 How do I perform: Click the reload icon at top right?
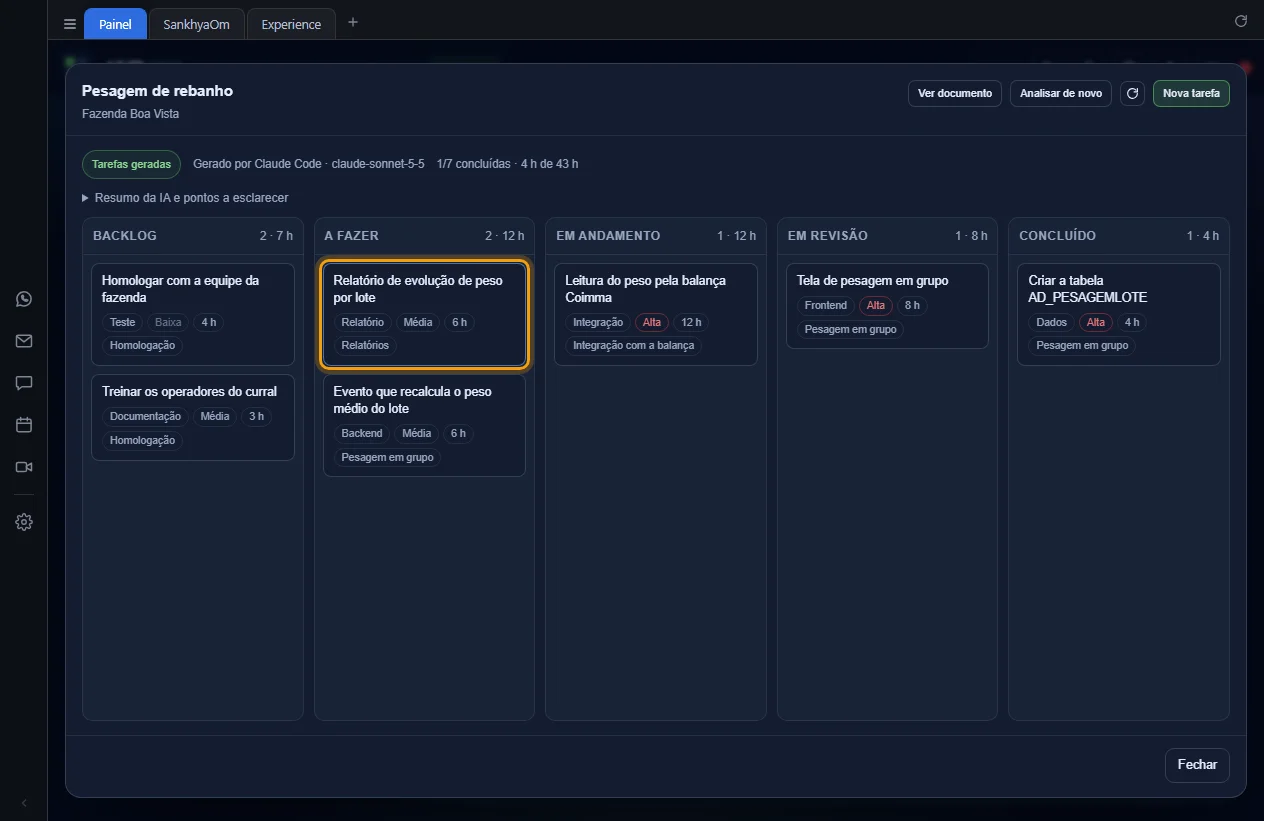[1241, 21]
